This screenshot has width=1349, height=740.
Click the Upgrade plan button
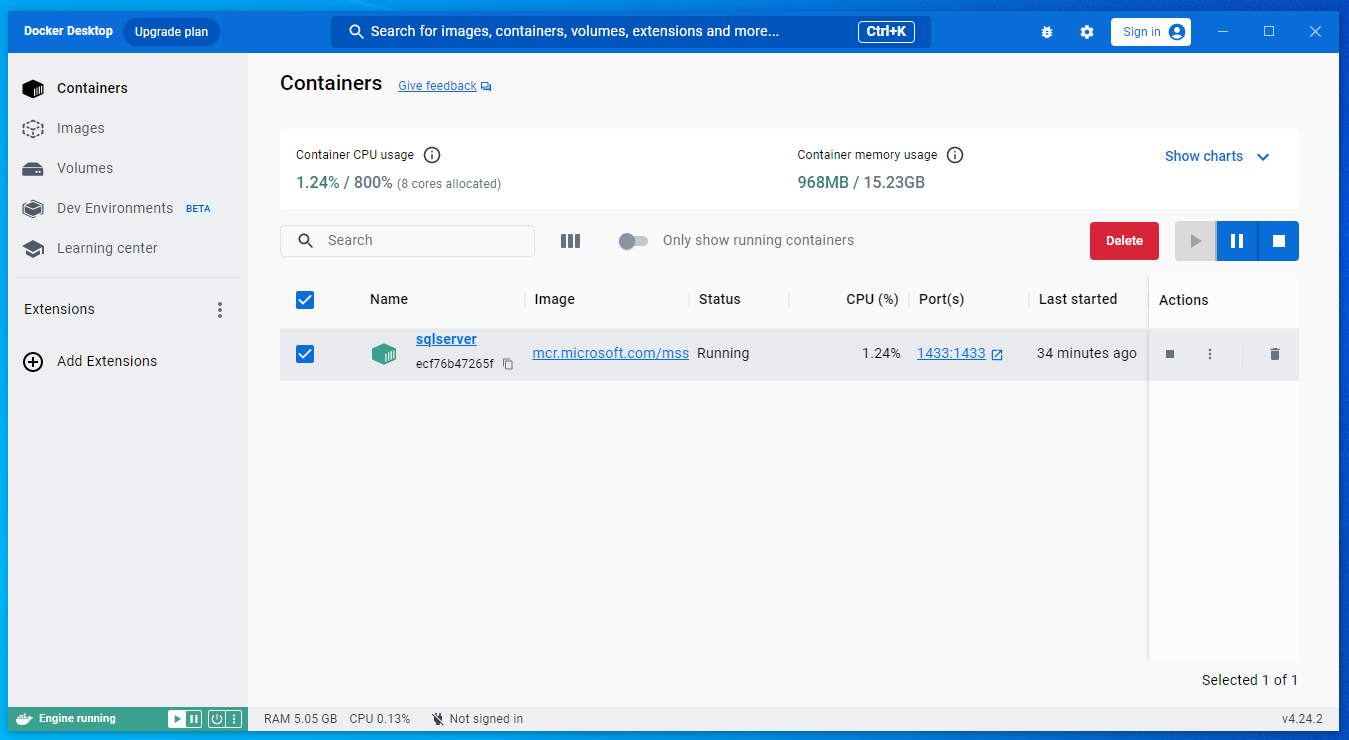[171, 32]
